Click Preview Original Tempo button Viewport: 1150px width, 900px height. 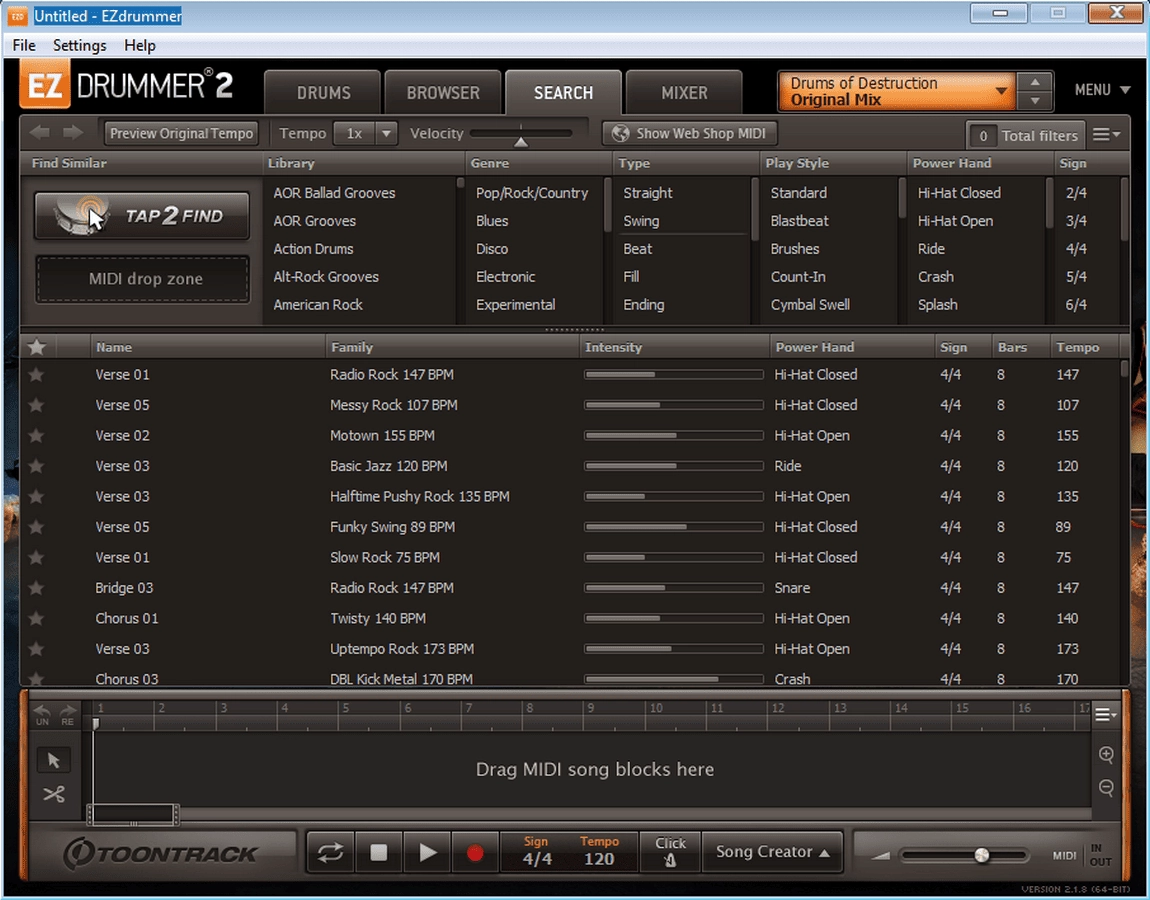181,133
